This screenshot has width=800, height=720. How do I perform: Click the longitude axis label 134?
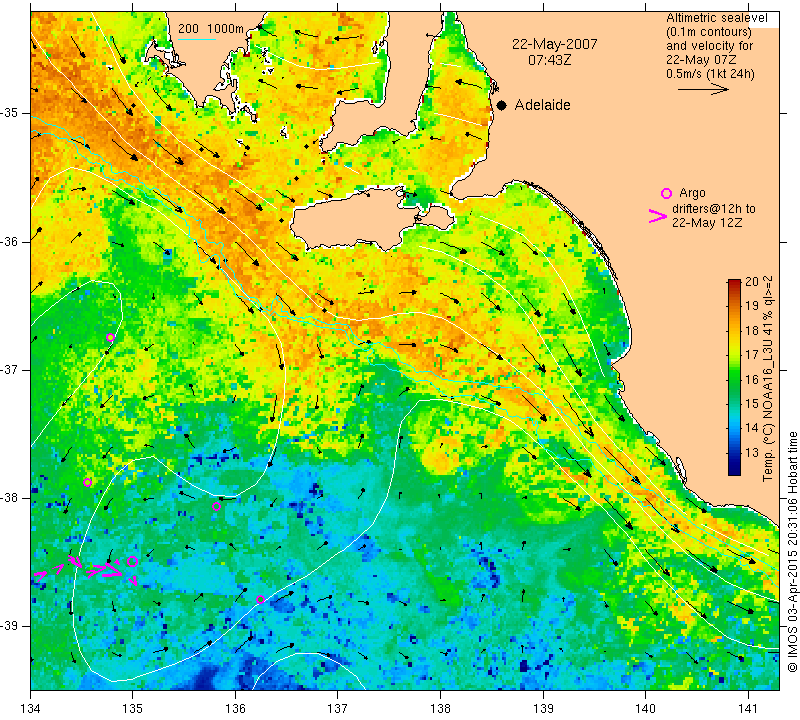pos(31,708)
